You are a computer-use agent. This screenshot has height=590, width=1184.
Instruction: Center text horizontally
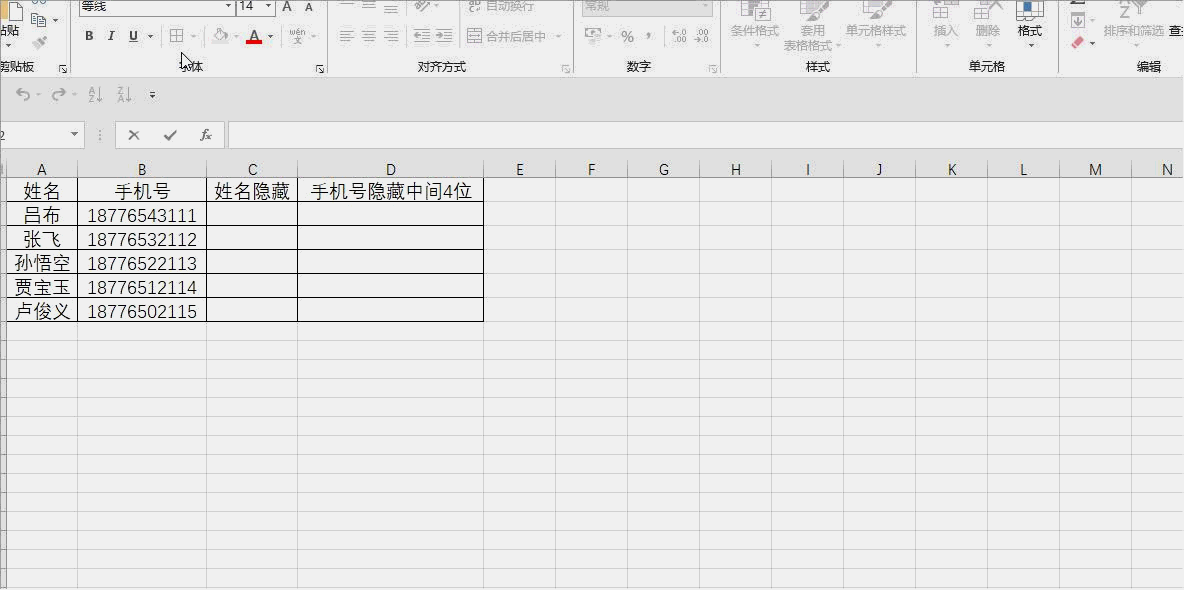coord(368,36)
